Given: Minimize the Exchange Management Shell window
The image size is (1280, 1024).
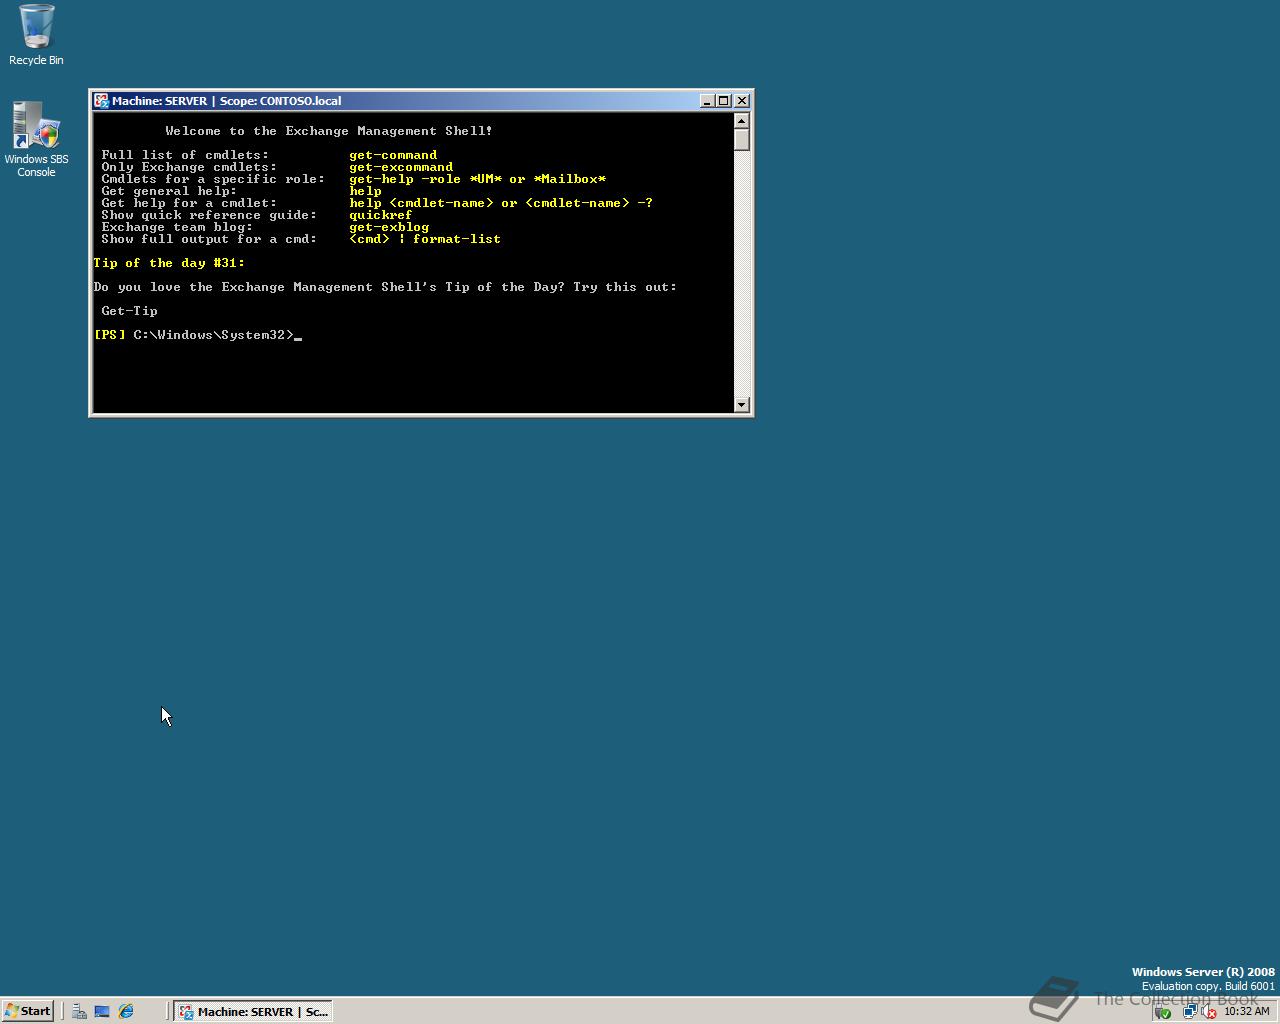Looking at the screenshot, I should click(x=707, y=101).
